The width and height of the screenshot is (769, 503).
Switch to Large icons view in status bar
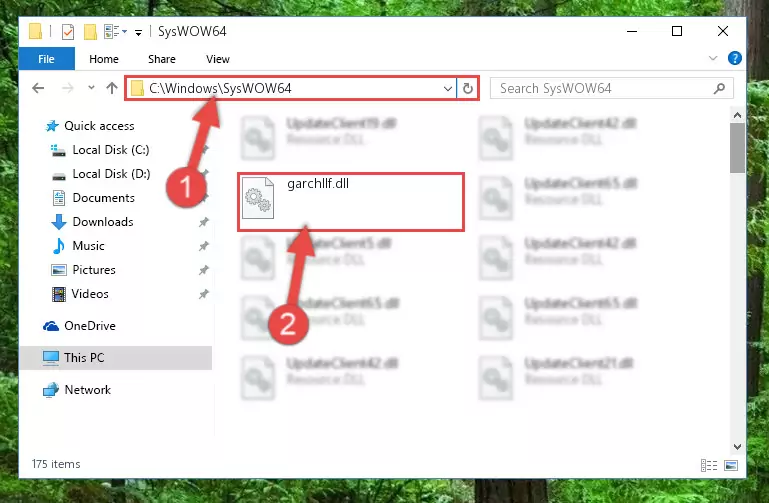tap(731, 465)
